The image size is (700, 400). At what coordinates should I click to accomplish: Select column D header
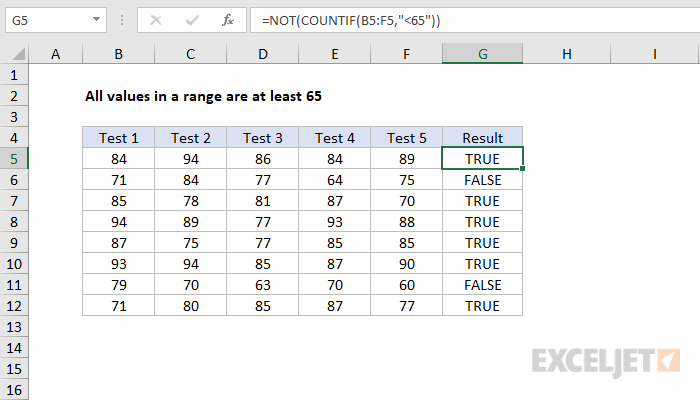tap(262, 54)
